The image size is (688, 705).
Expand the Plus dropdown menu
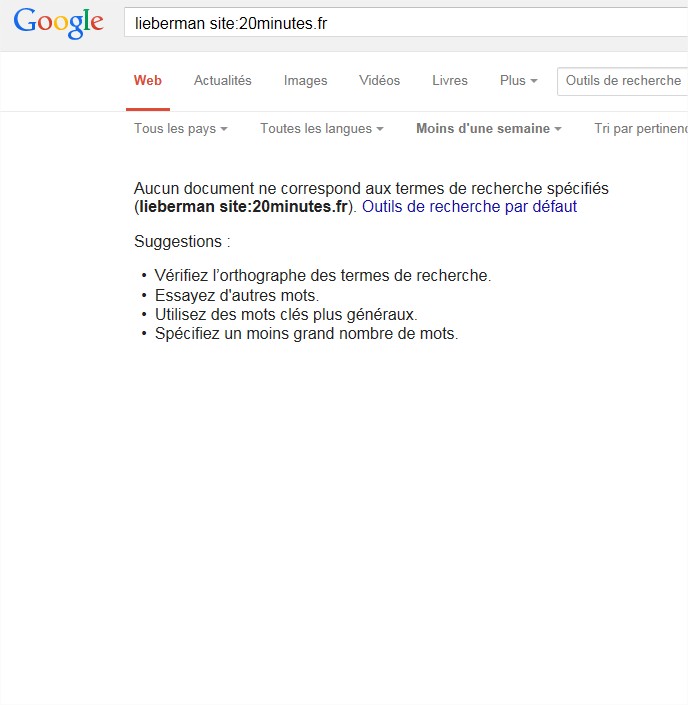pyautogui.click(x=518, y=80)
